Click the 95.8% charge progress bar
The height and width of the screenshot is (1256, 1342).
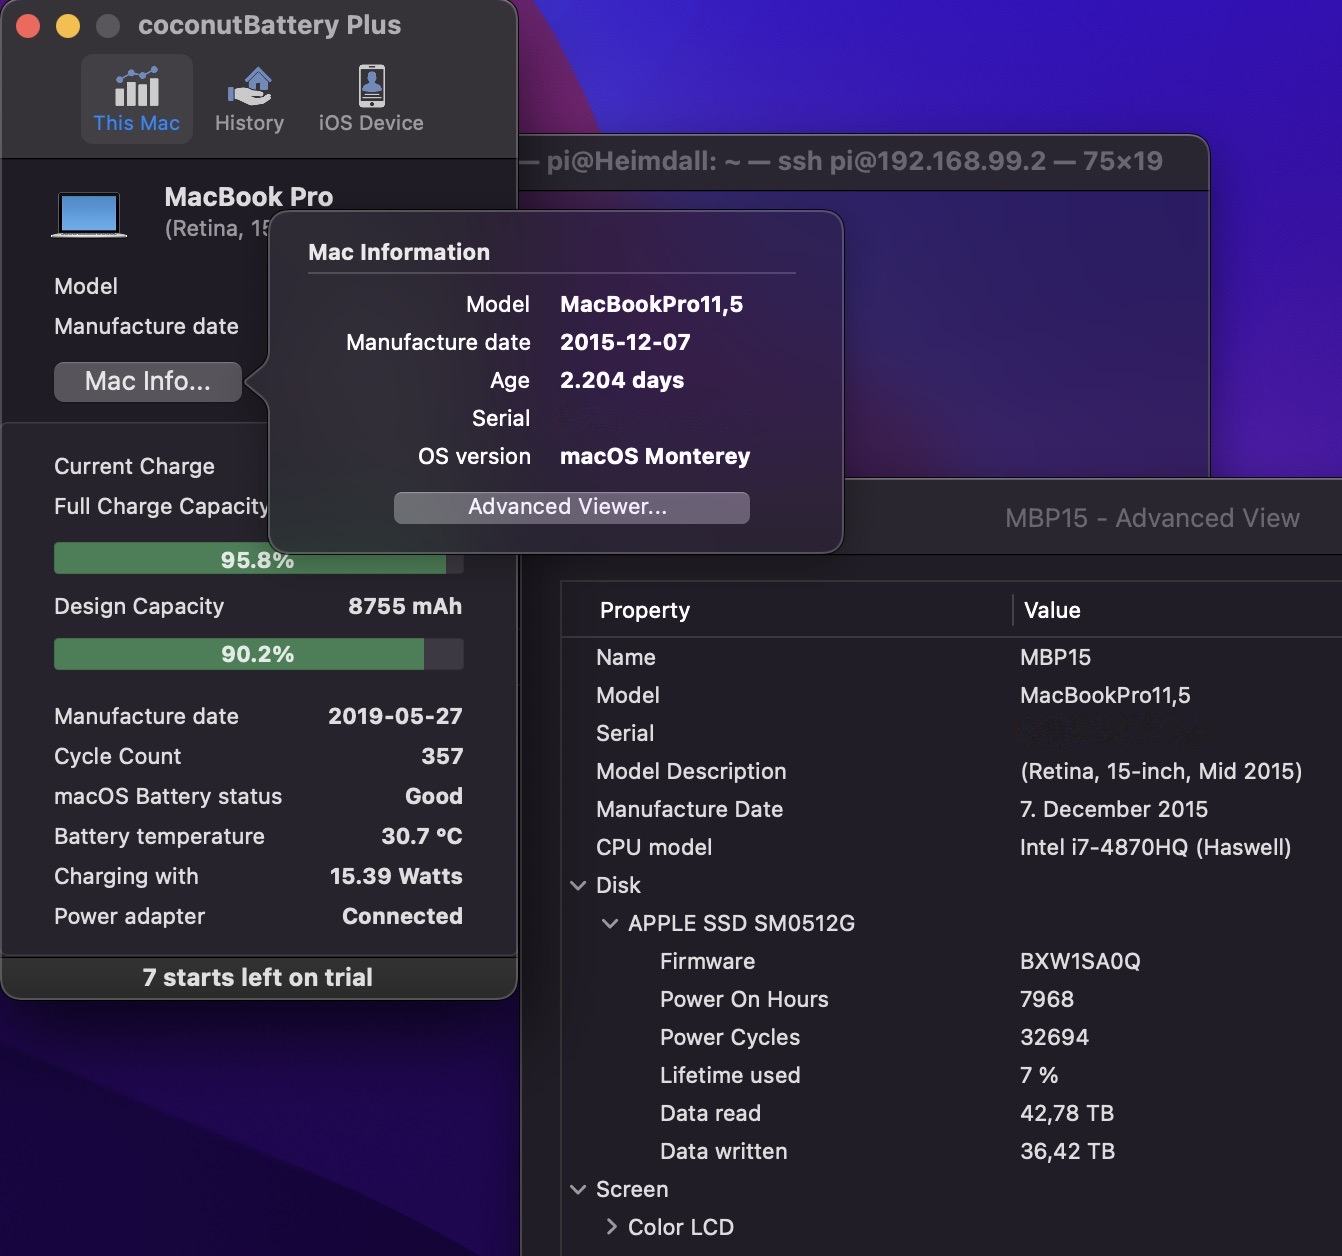click(x=258, y=559)
